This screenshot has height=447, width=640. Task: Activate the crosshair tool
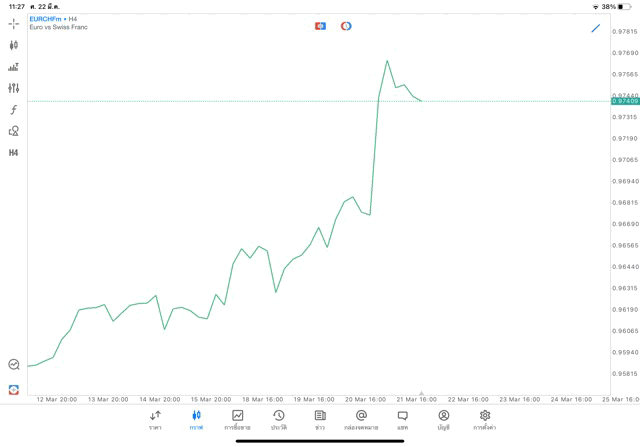(13, 23)
